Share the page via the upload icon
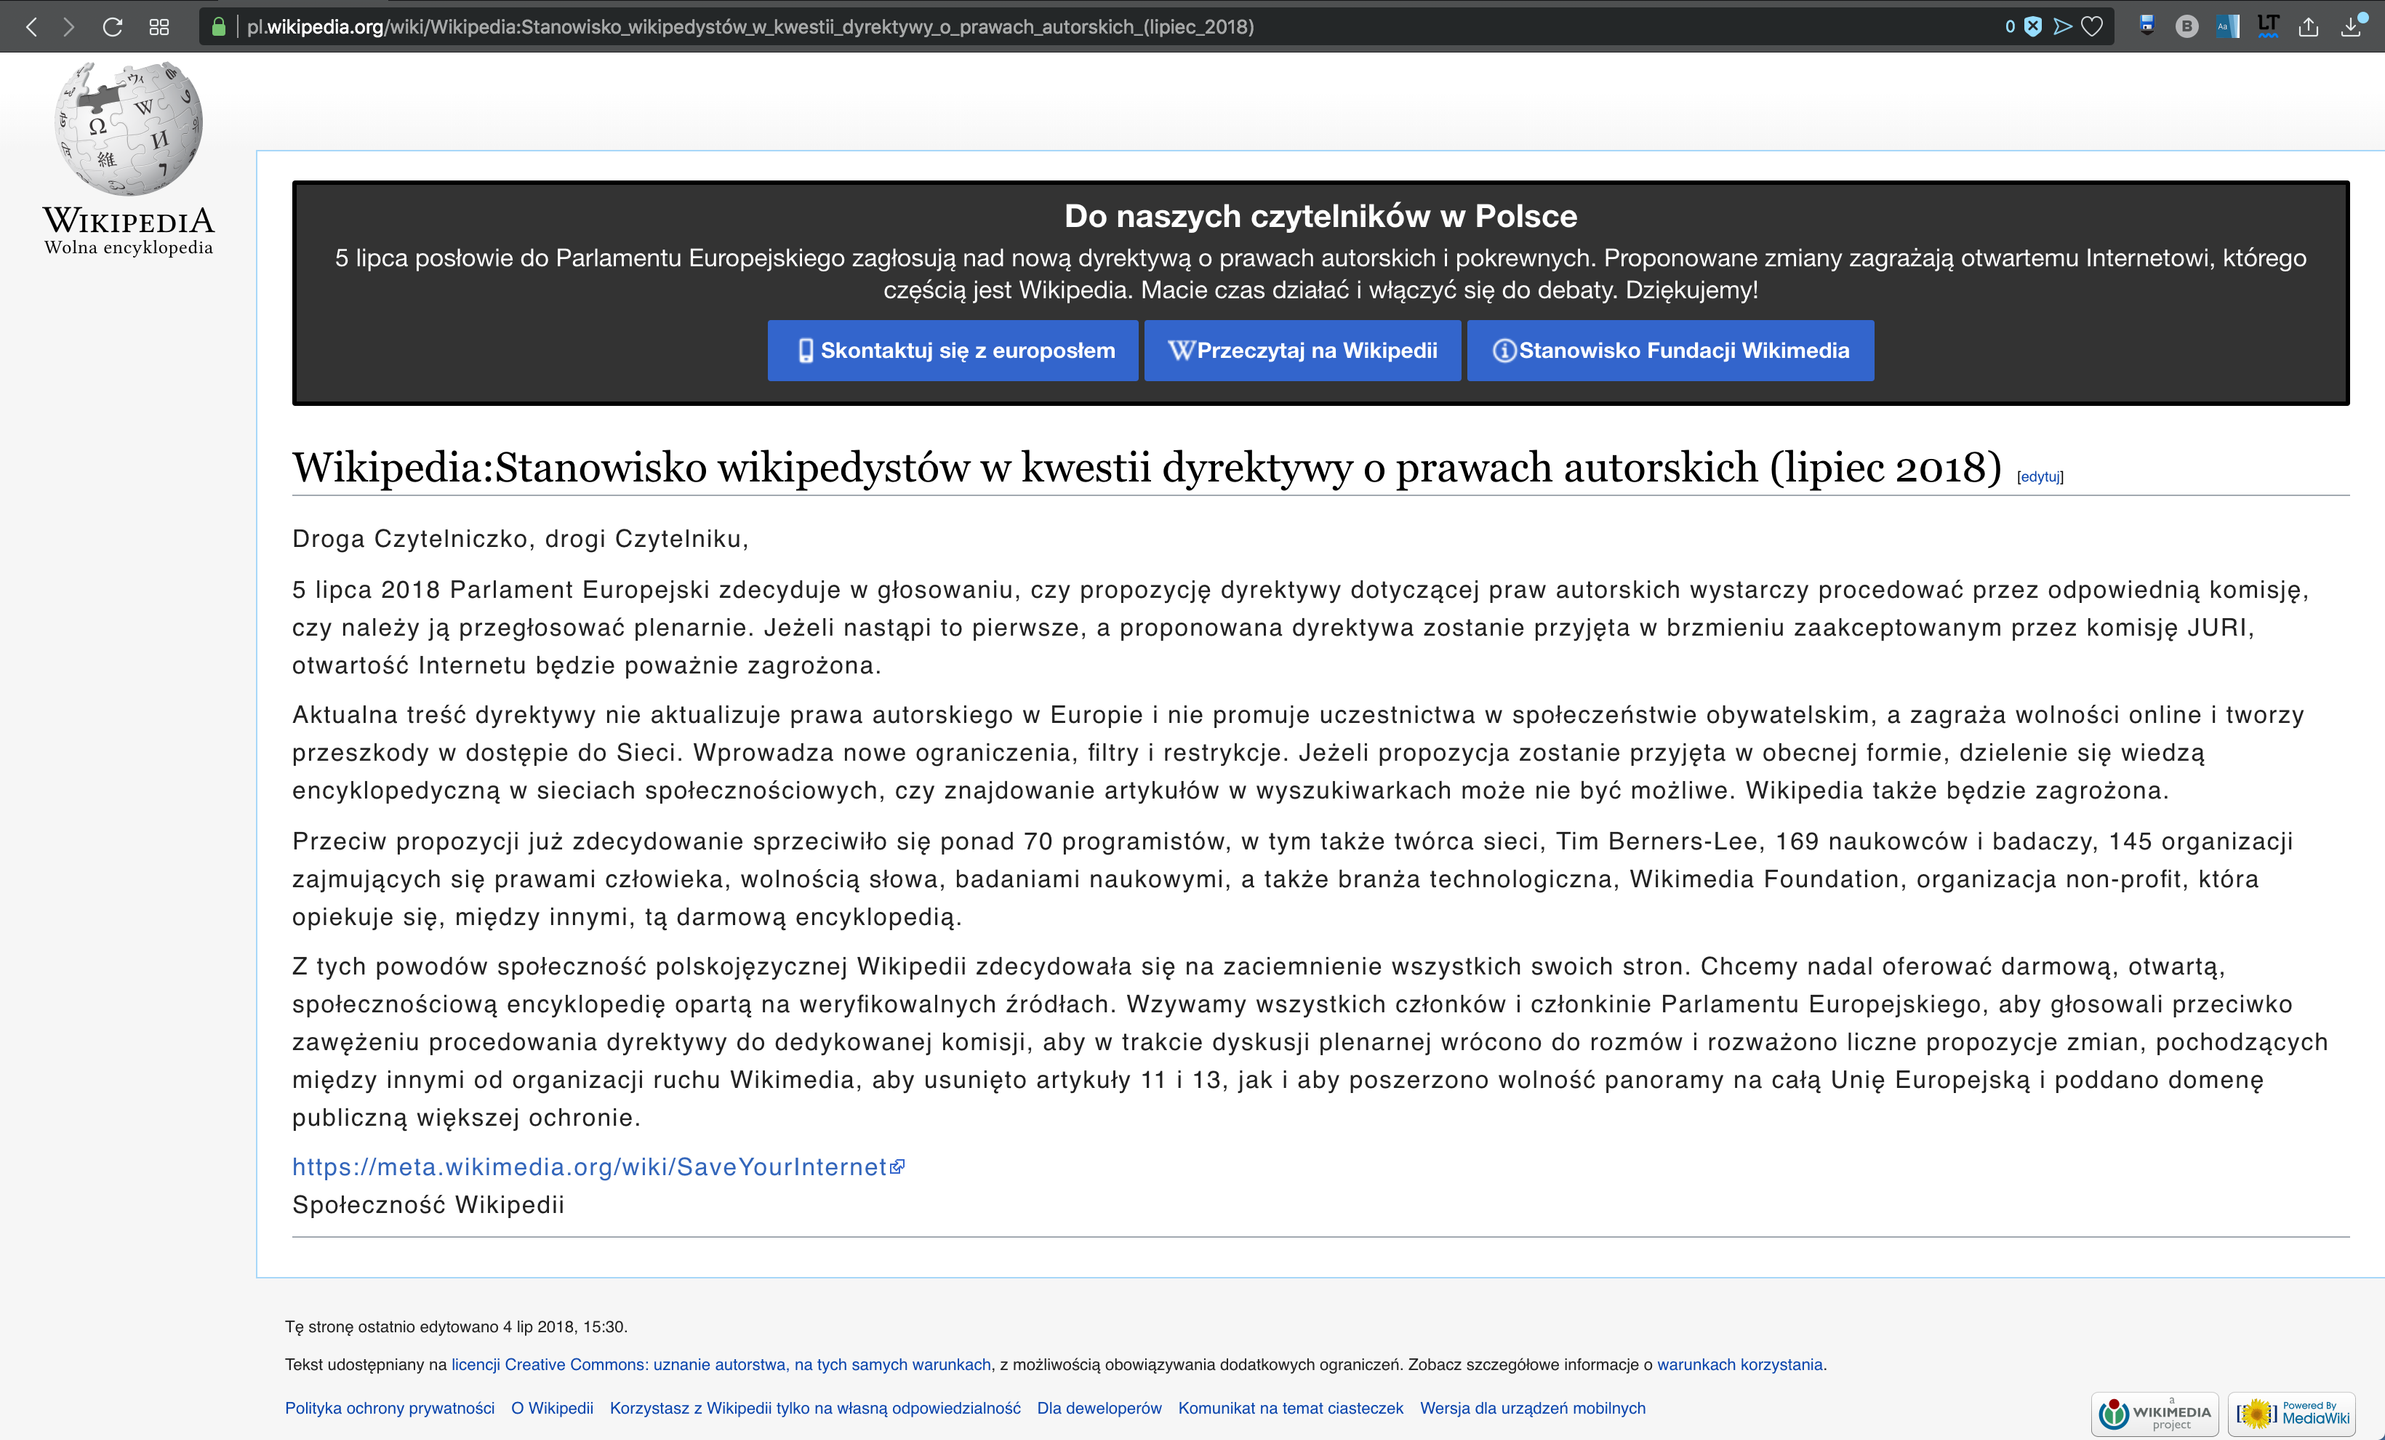The height and width of the screenshot is (1440, 2385). pyautogui.click(x=2309, y=27)
